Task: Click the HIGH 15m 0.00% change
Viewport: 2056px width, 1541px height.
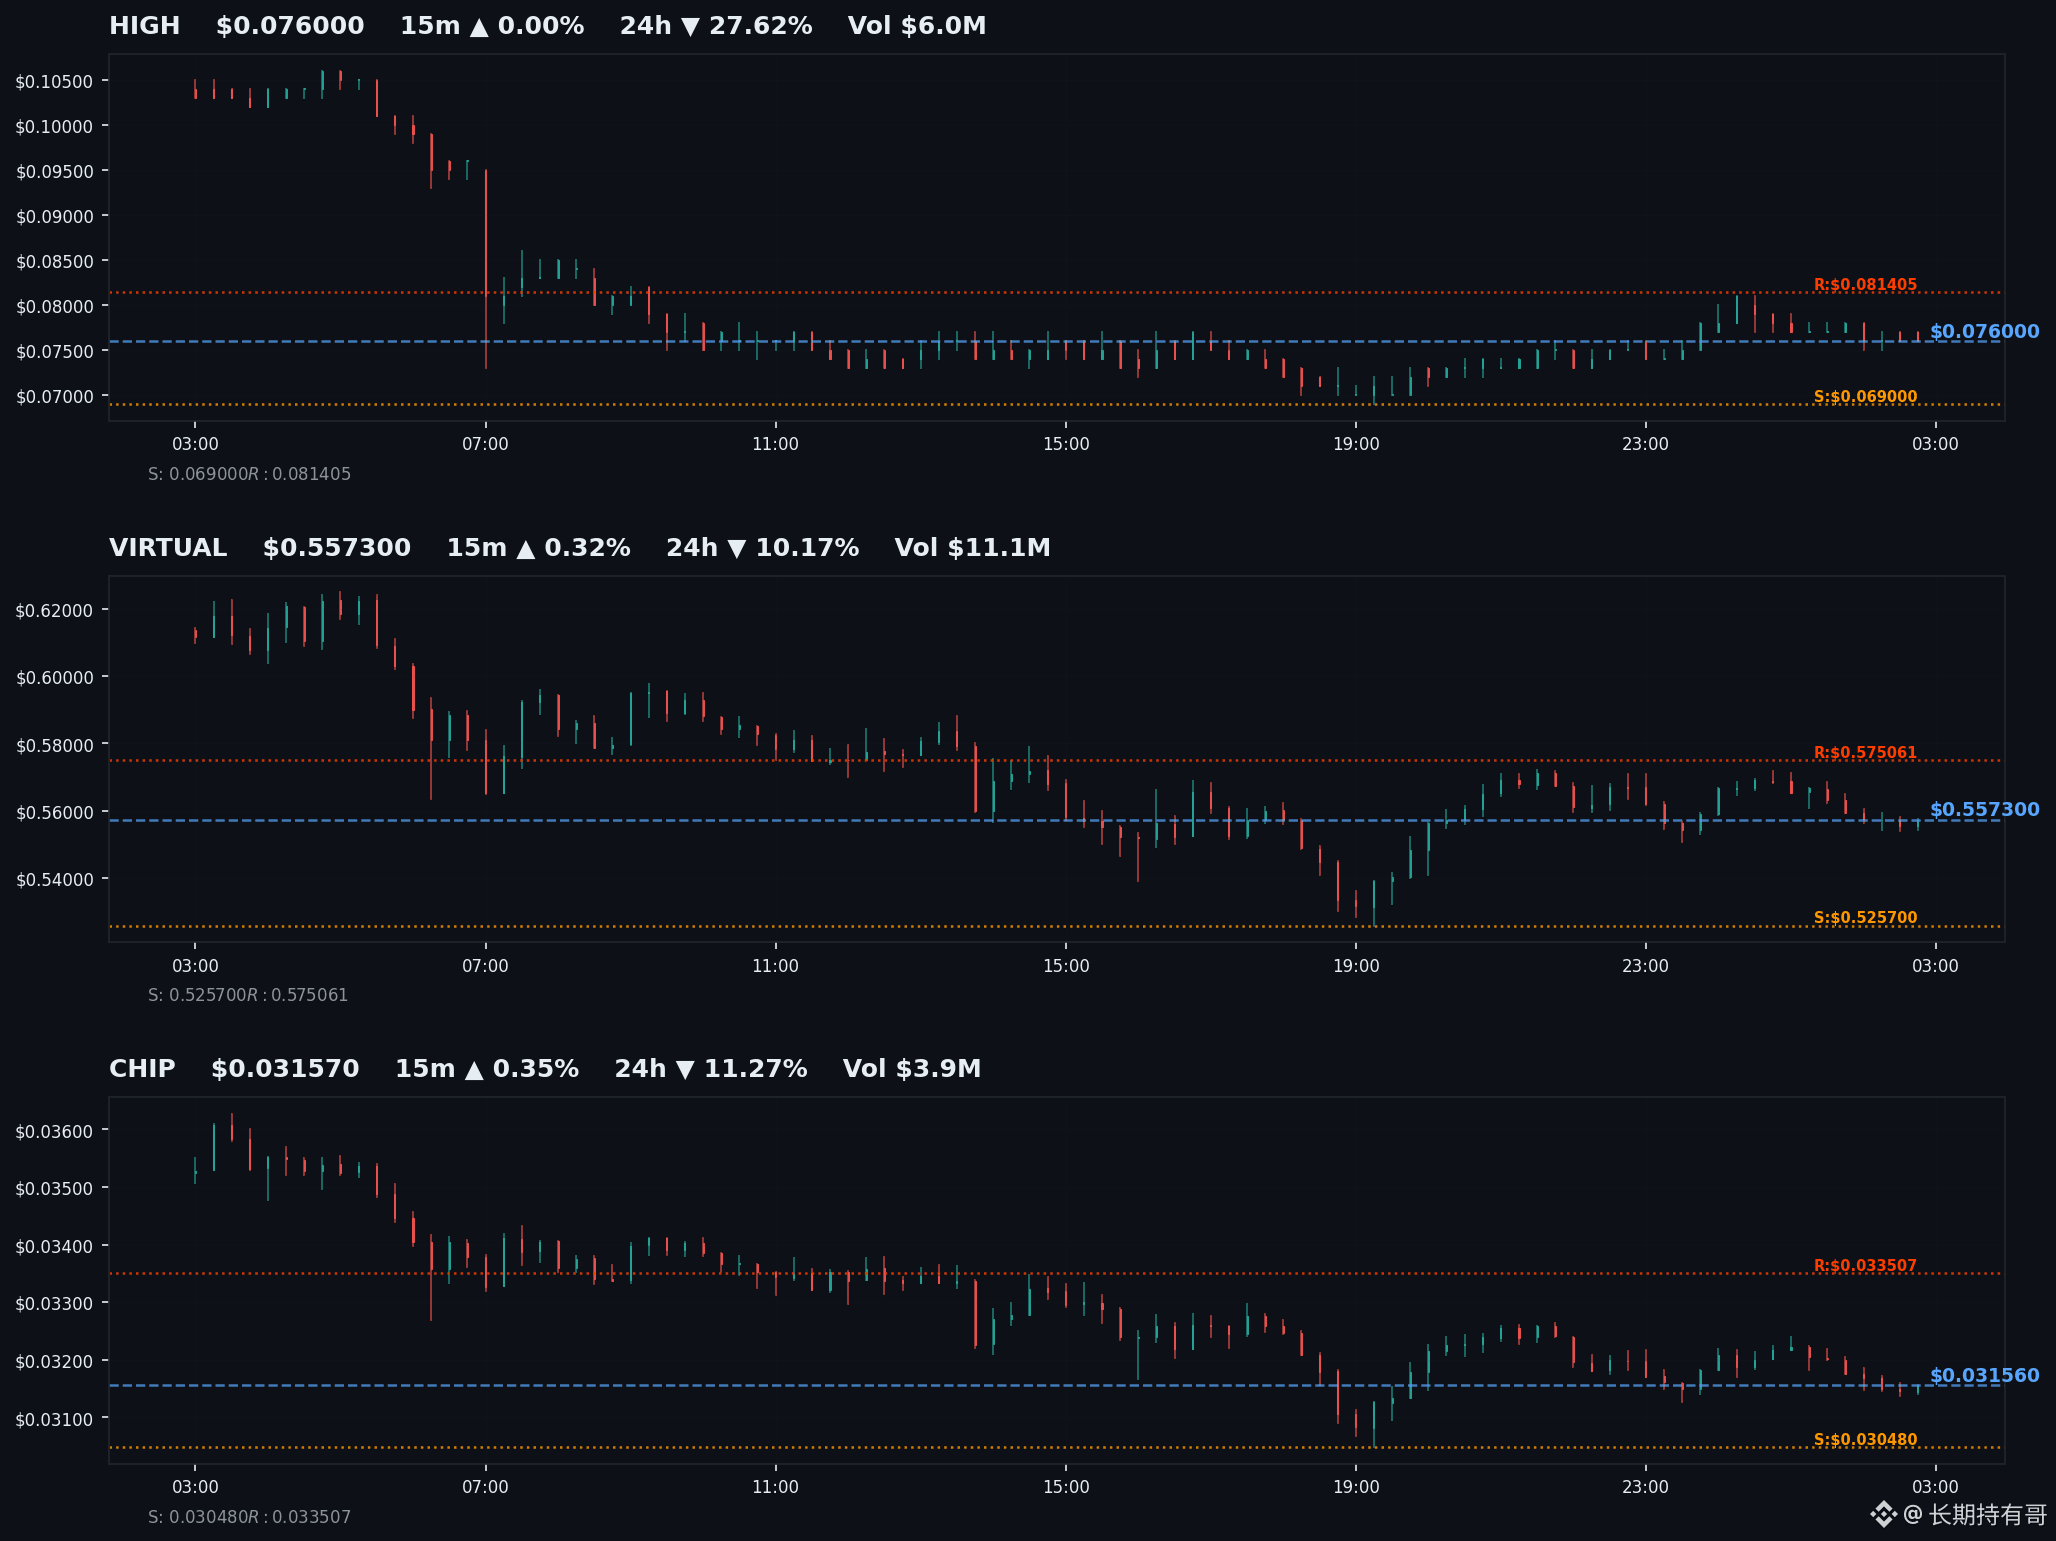Action: coord(492,26)
